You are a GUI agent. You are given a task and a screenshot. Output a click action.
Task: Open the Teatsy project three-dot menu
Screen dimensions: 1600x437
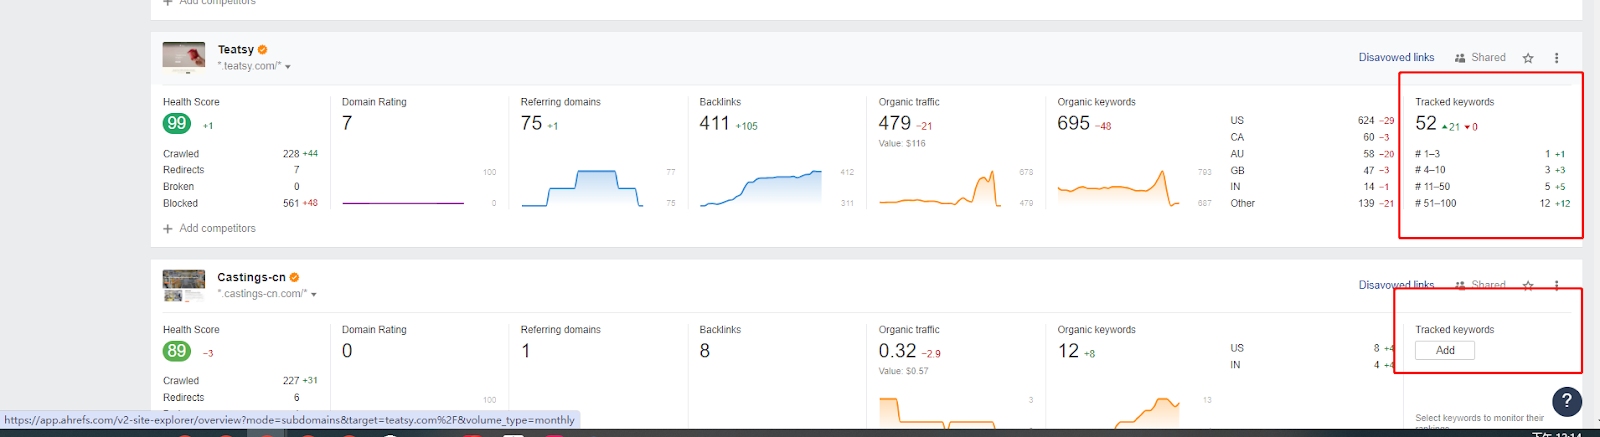coord(1556,58)
